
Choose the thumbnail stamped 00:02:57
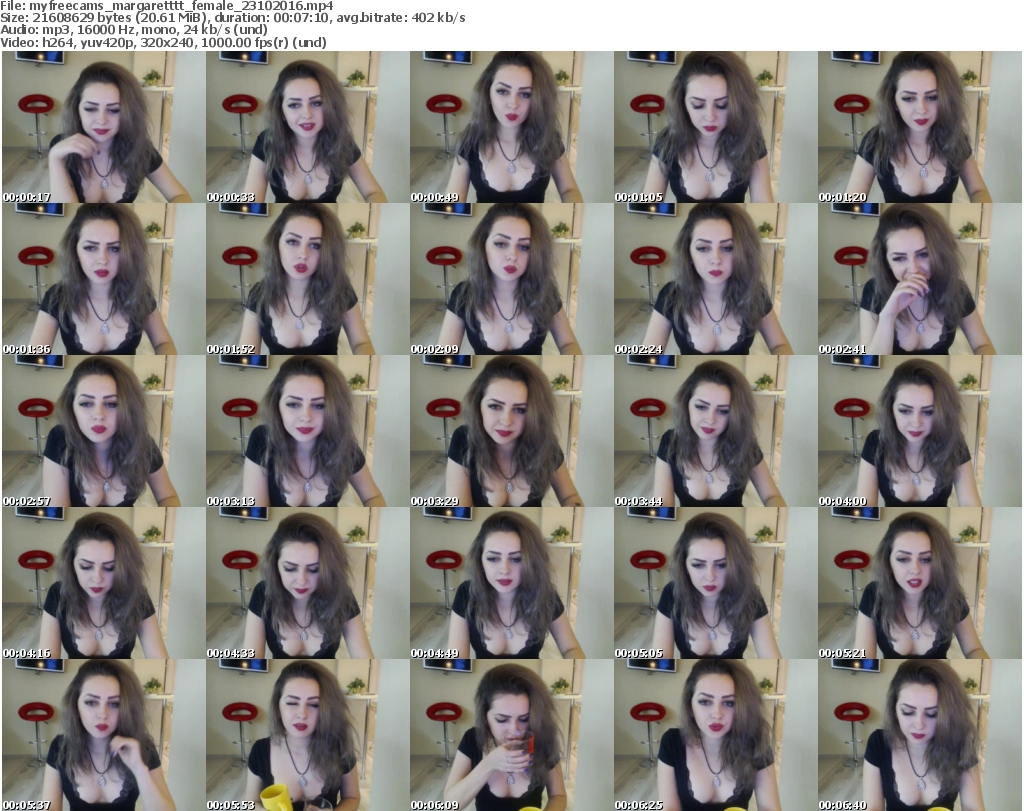[103, 432]
